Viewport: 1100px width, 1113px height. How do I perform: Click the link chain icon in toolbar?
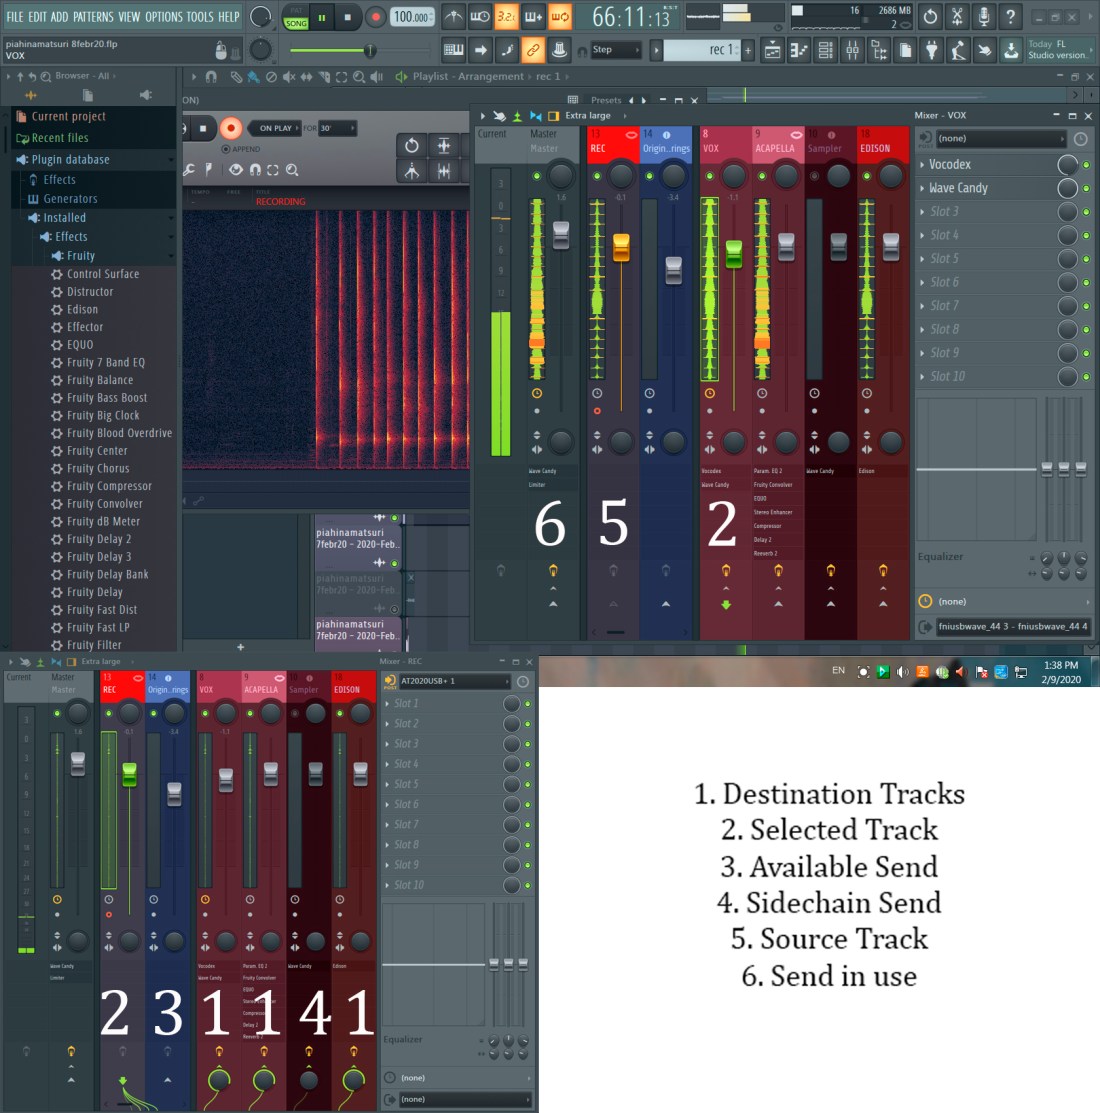point(533,49)
